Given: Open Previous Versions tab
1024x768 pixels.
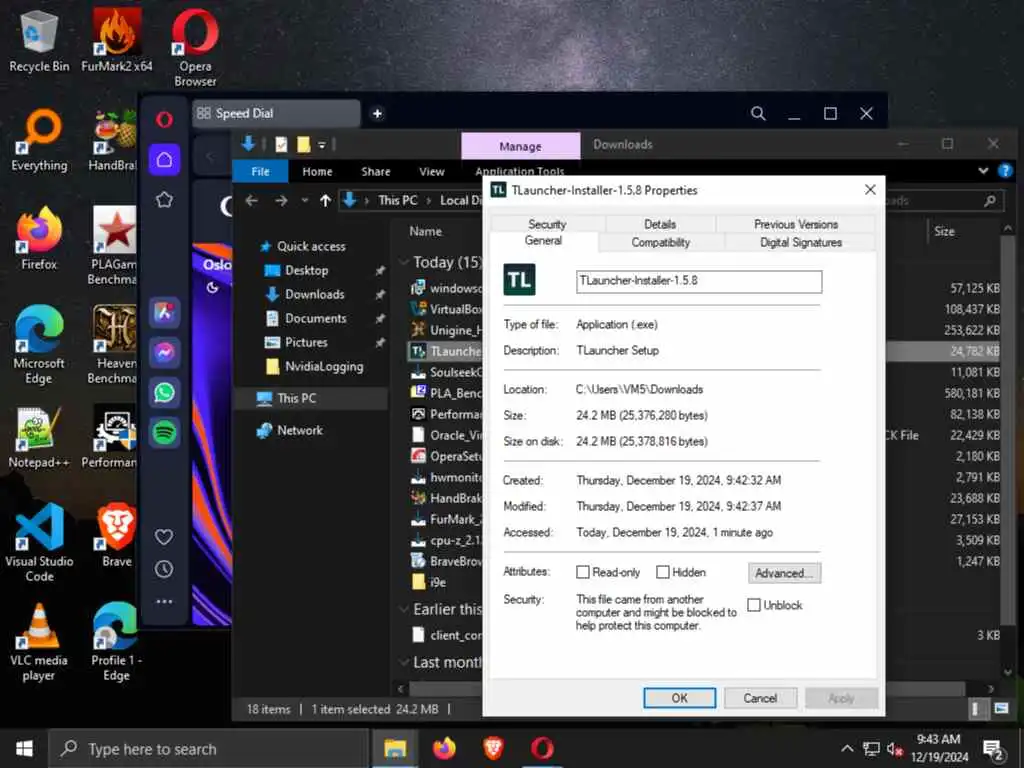Looking at the screenshot, I should [x=795, y=224].
